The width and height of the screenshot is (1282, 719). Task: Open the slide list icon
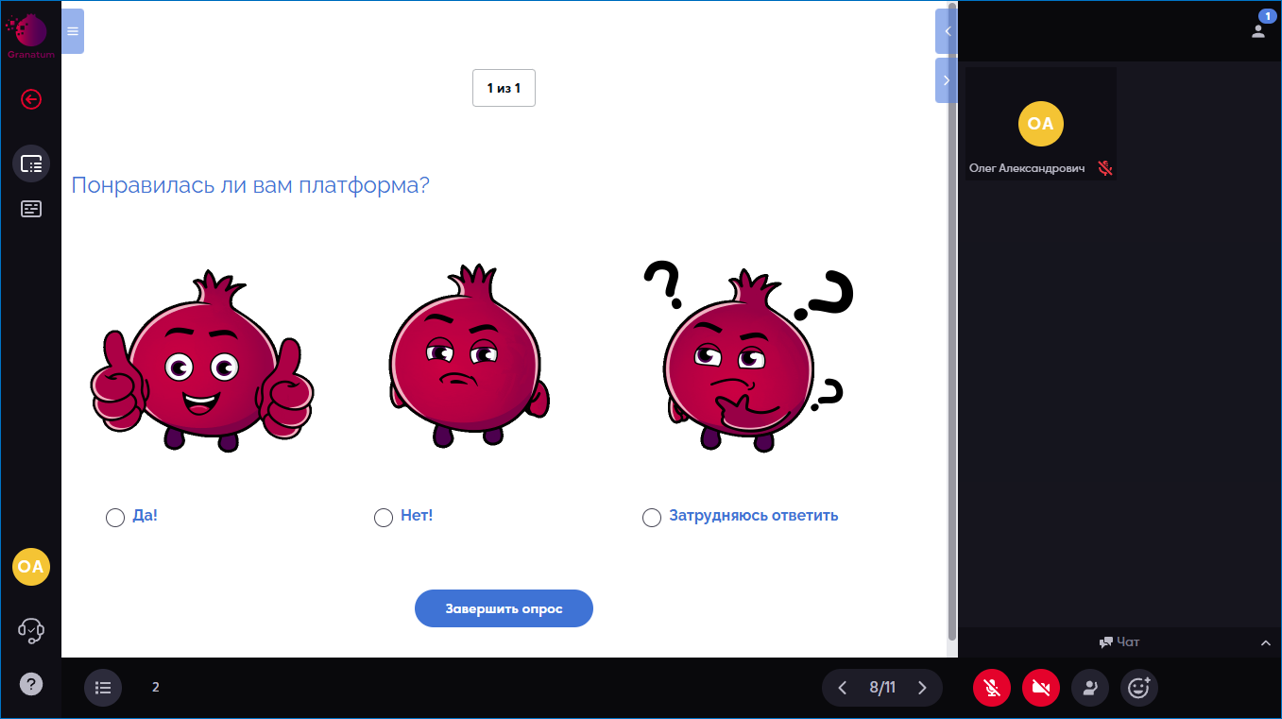pos(102,687)
